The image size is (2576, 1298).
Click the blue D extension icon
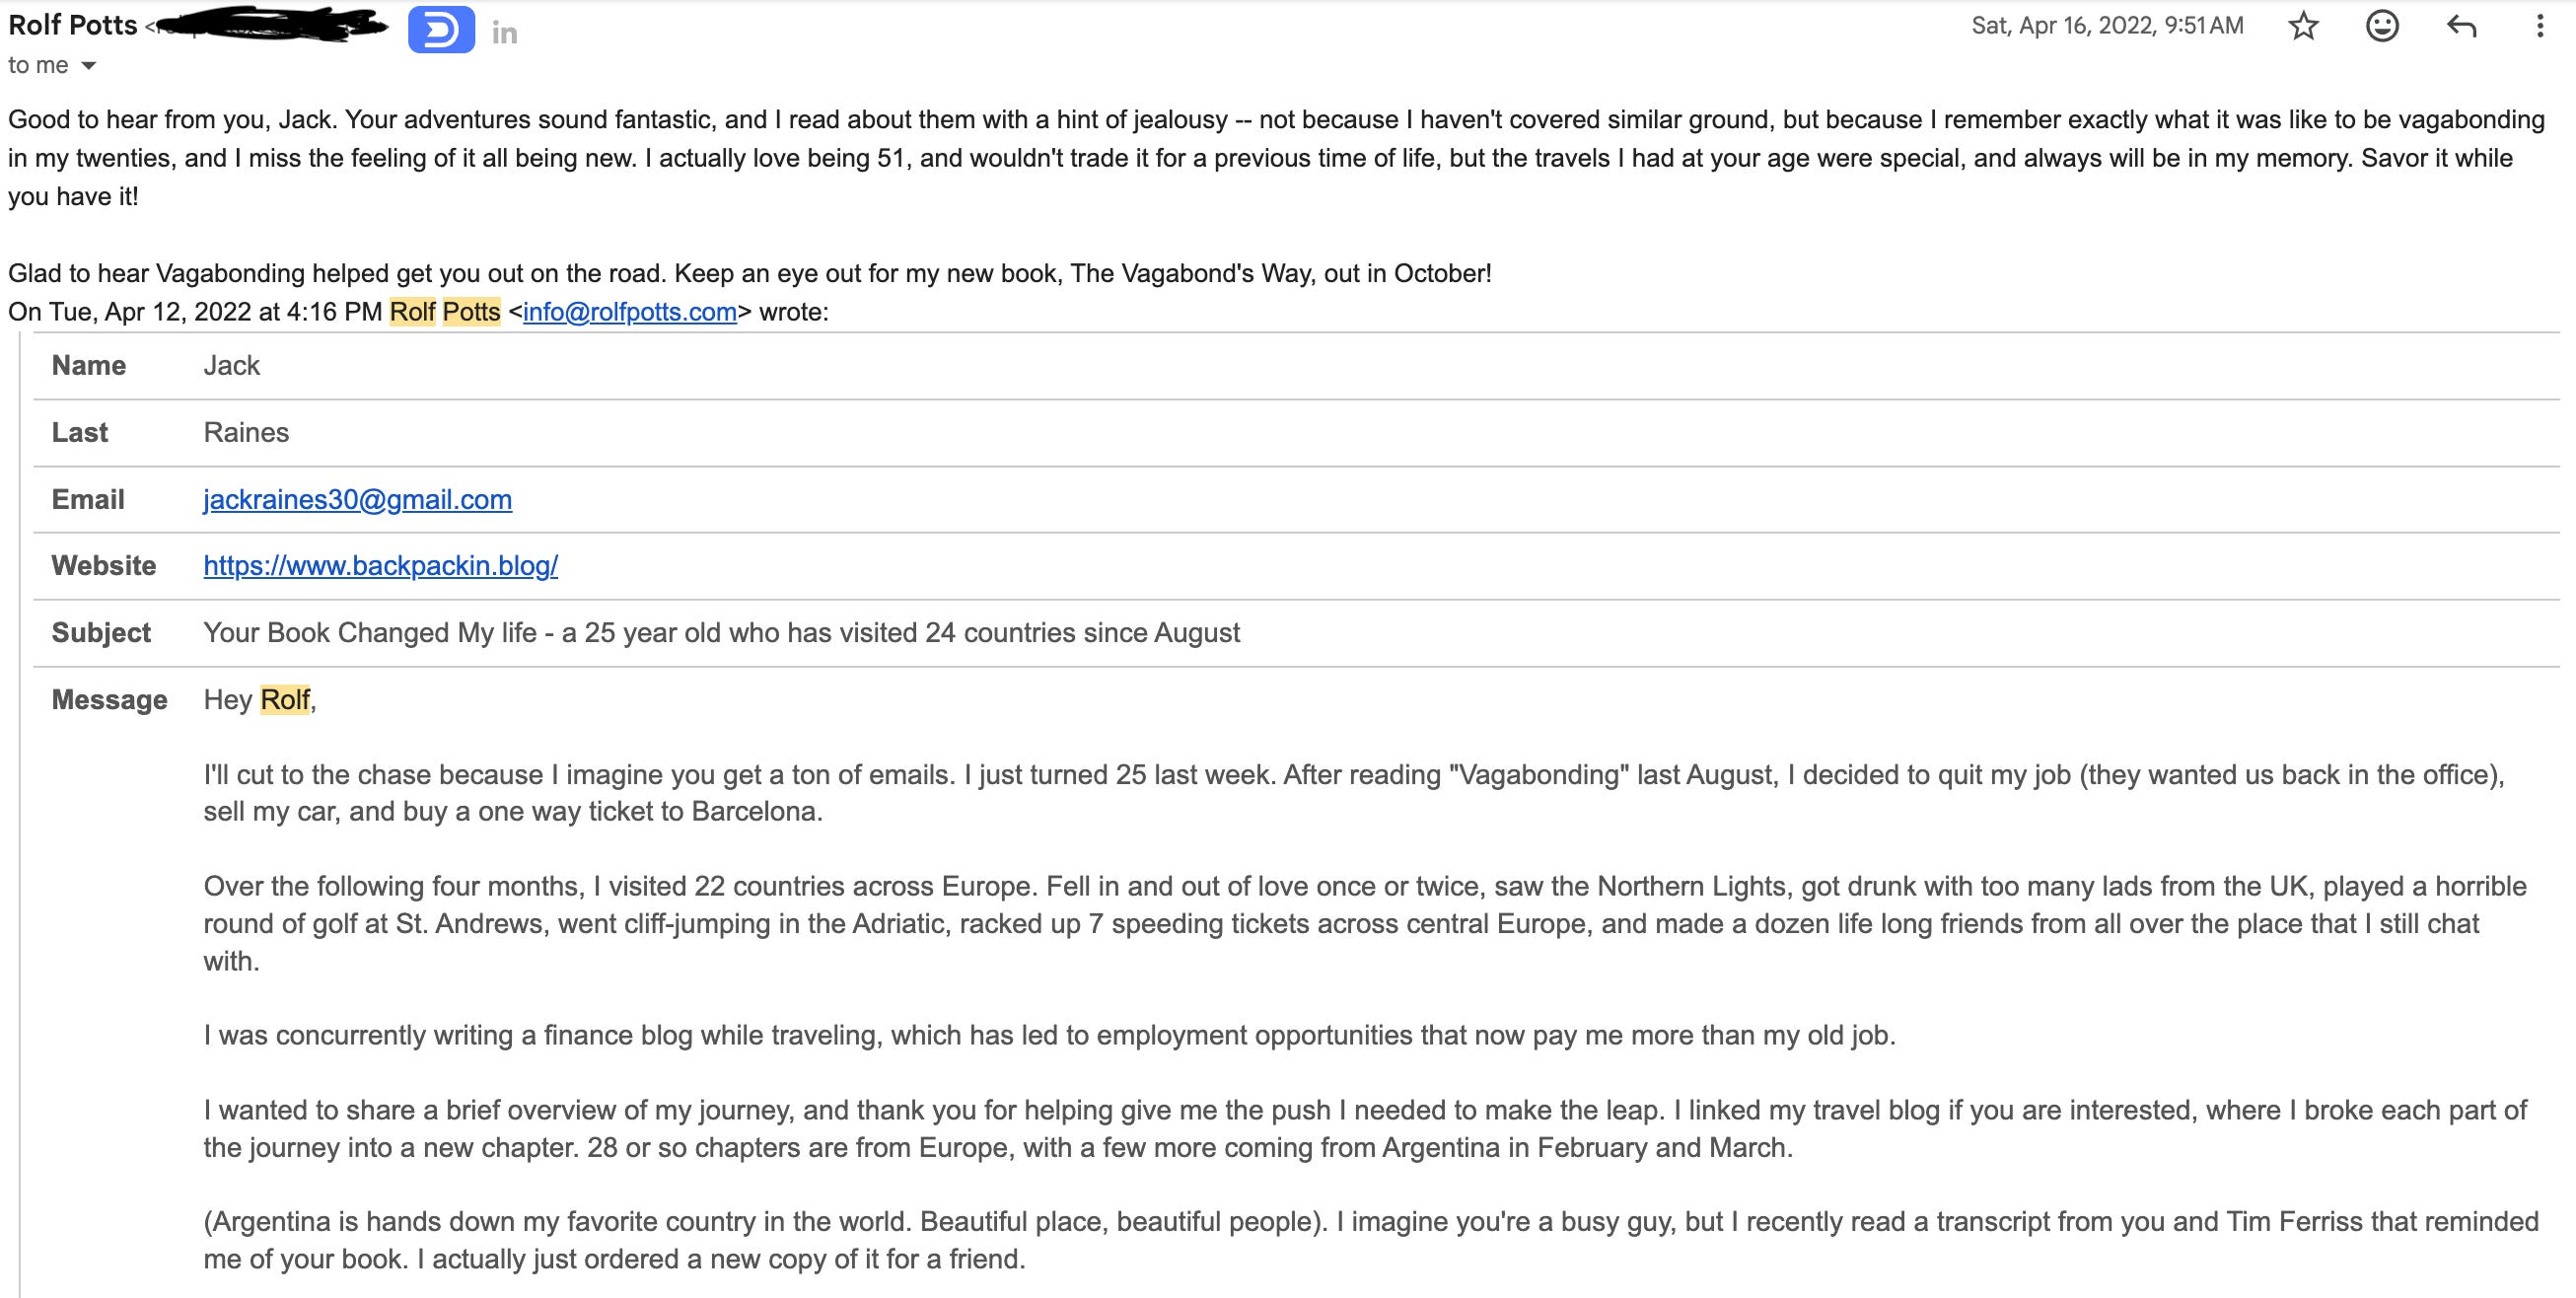point(441,30)
